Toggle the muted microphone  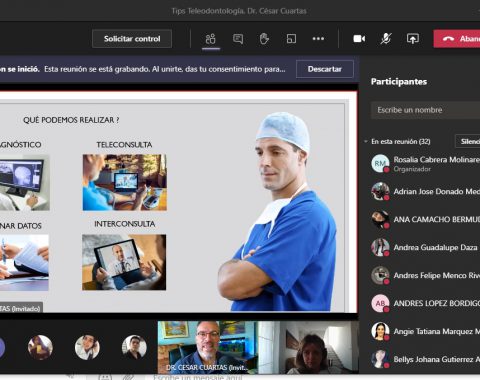pos(386,39)
